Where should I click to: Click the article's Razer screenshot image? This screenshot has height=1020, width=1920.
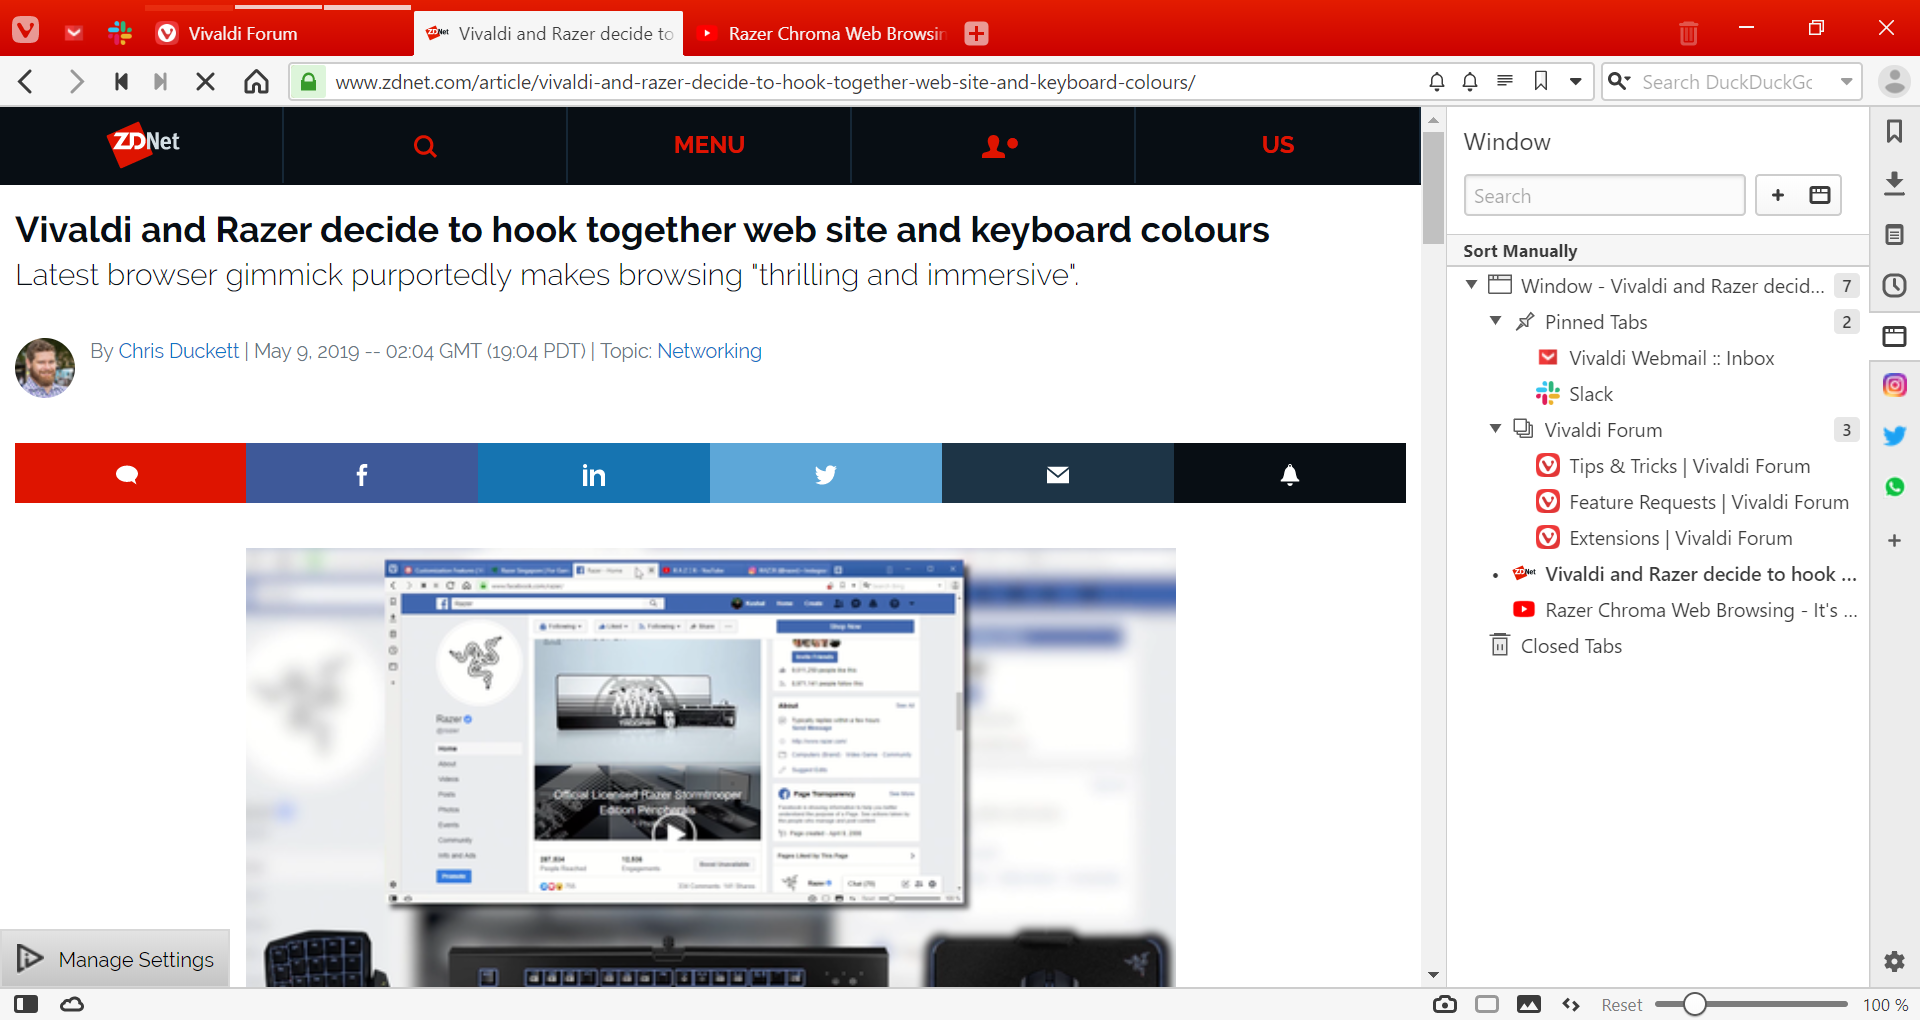click(x=710, y=767)
